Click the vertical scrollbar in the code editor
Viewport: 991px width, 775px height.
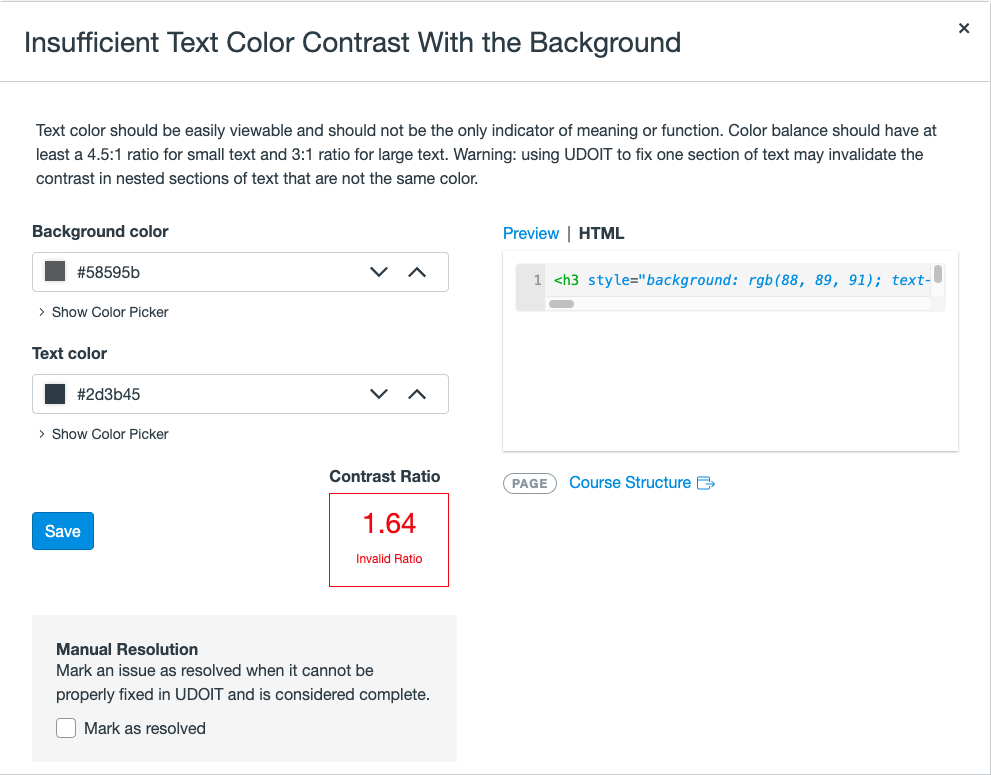coord(938,275)
